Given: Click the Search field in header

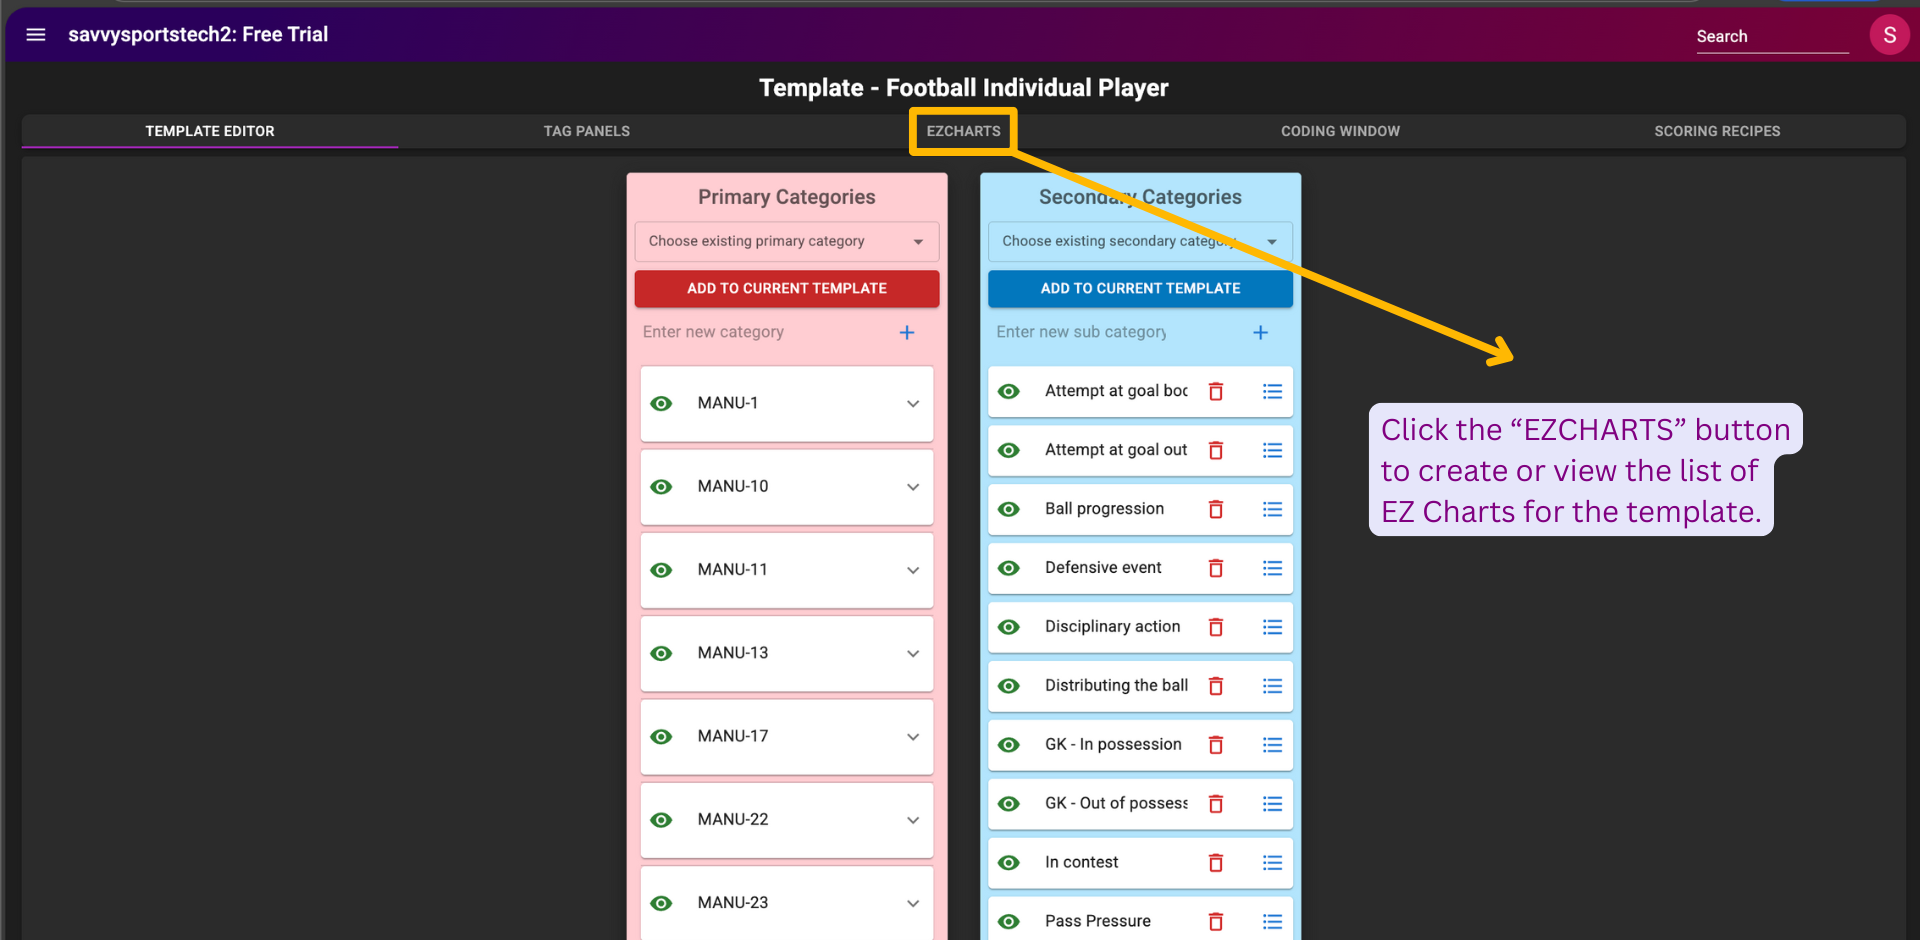Looking at the screenshot, I should (1770, 36).
